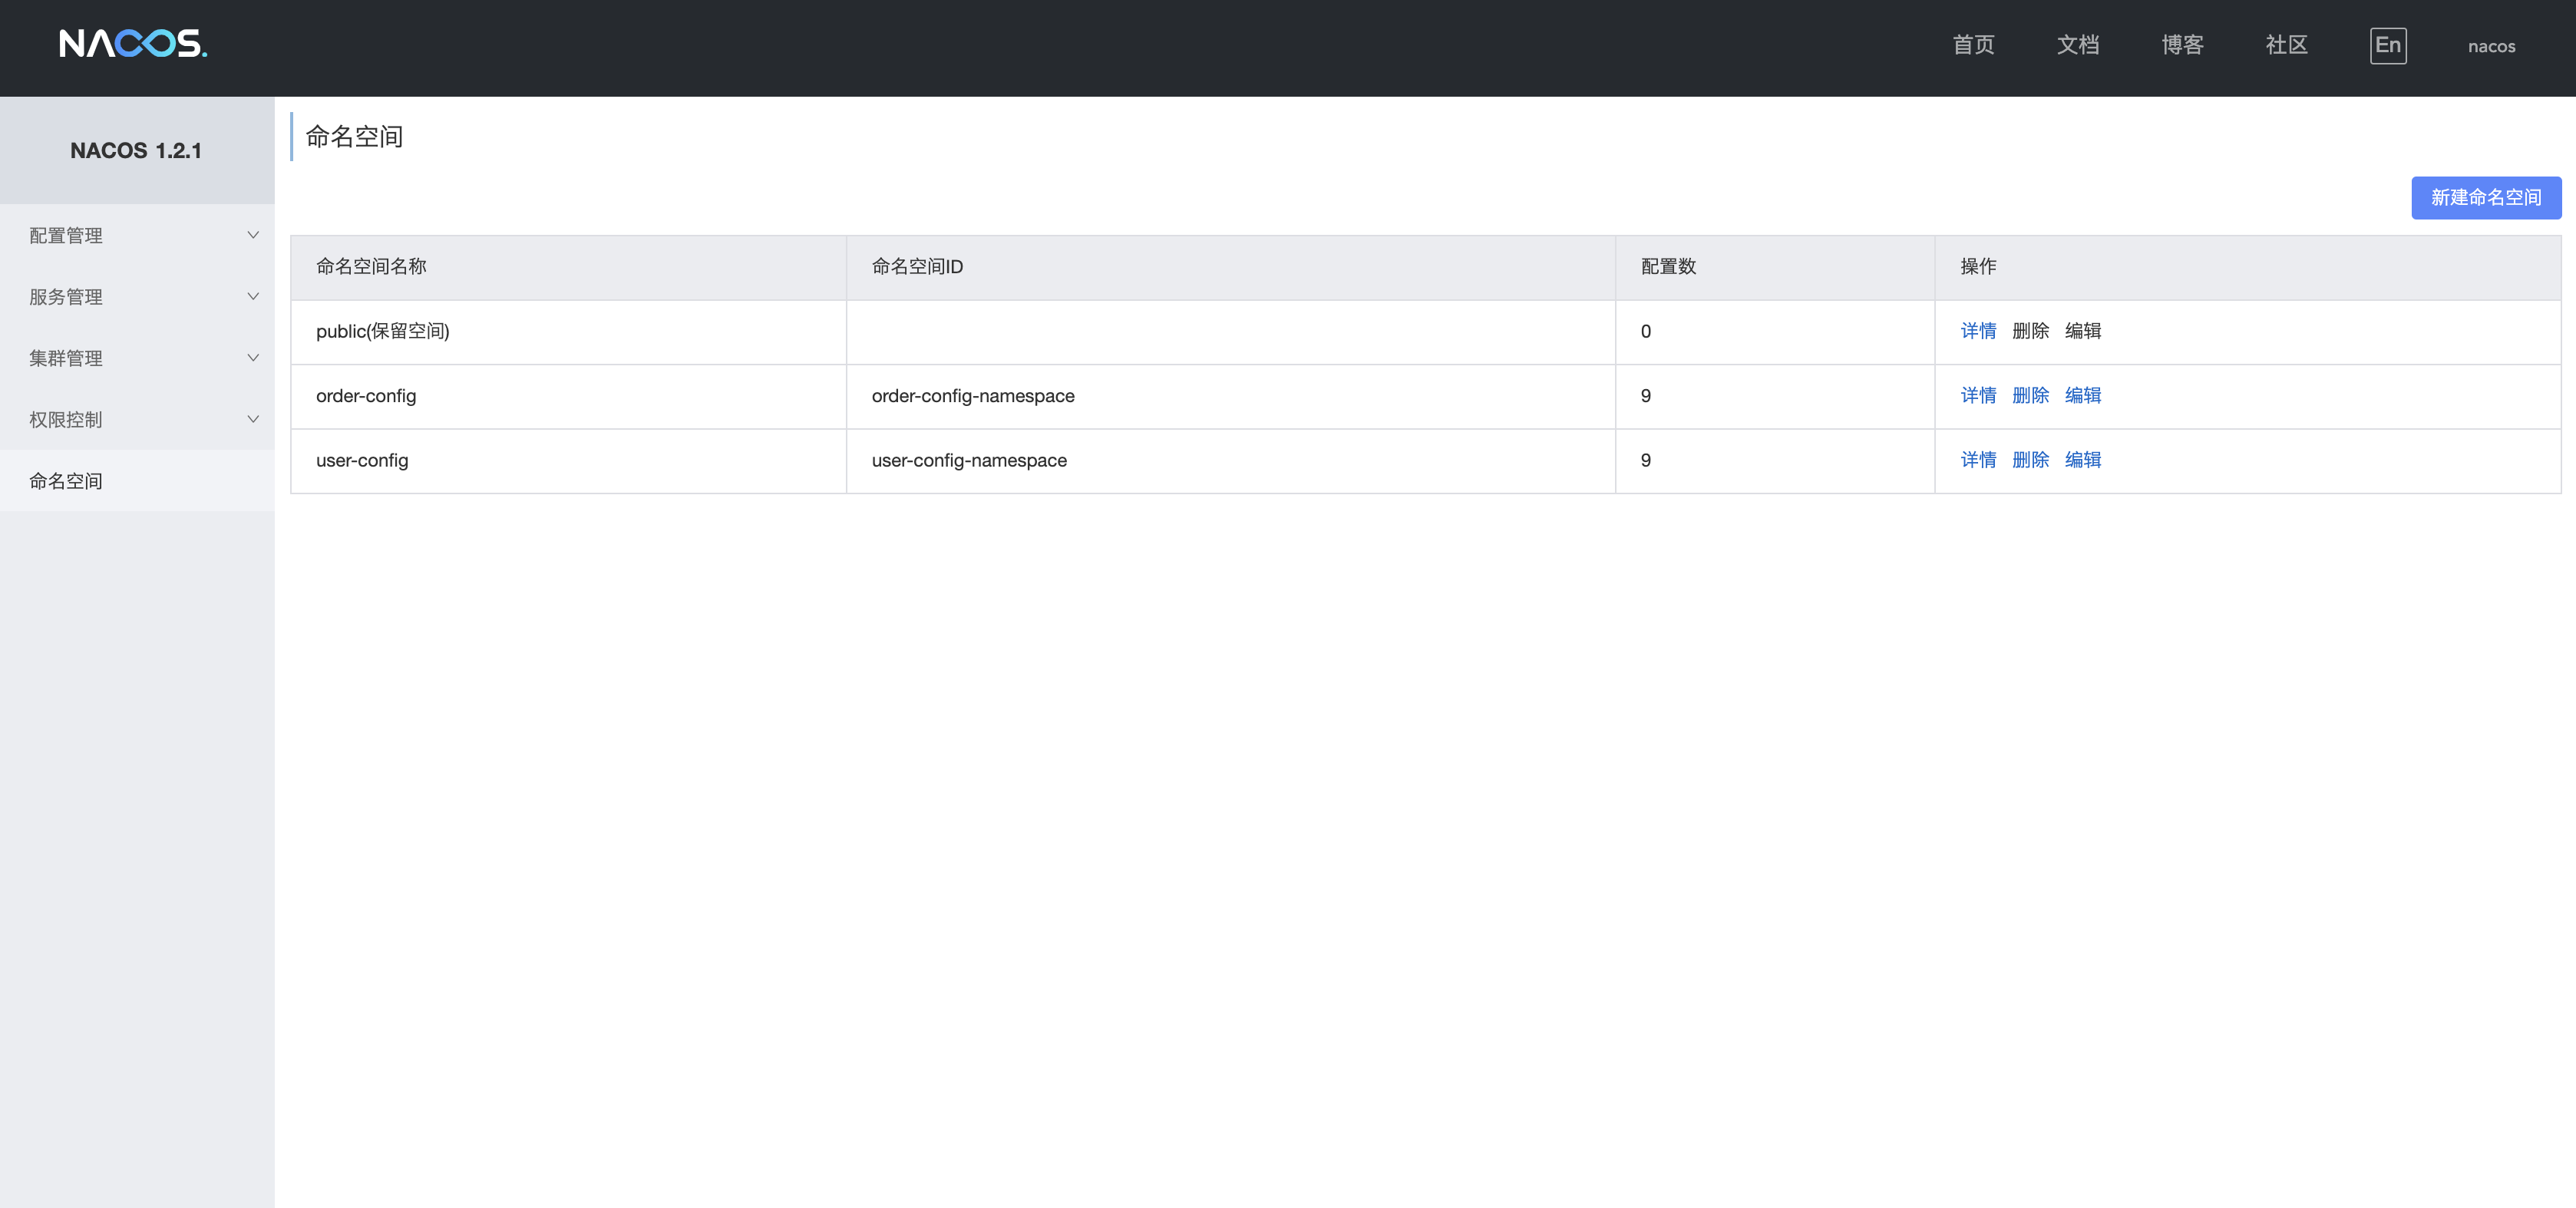View 详情 for the public namespace
This screenshot has height=1208, width=2576.
pyautogui.click(x=1977, y=331)
